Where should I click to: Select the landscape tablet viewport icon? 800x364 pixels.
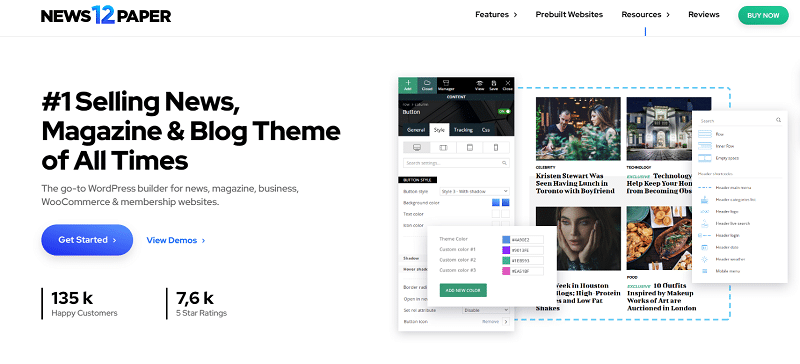click(443, 148)
